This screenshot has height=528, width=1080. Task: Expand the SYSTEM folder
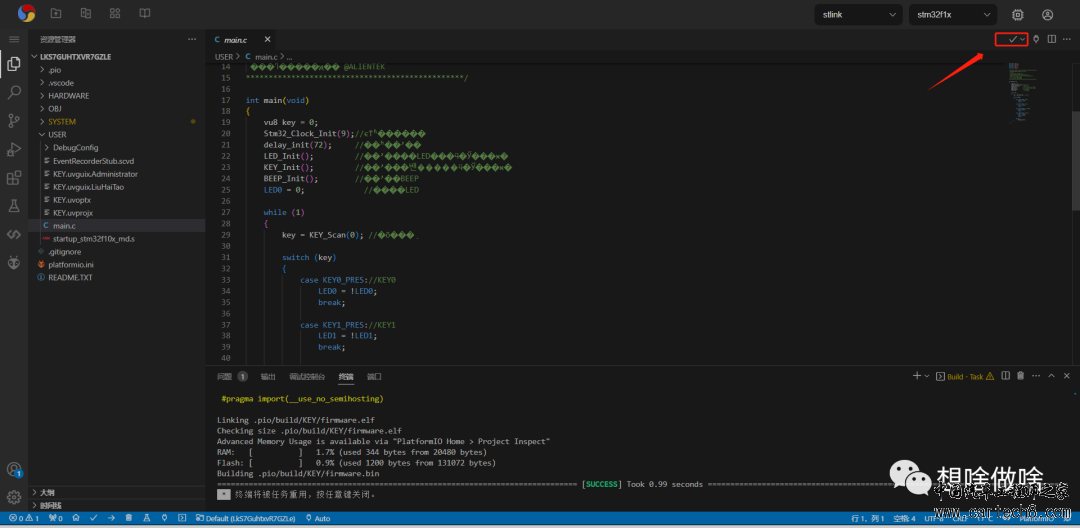[116, 122]
